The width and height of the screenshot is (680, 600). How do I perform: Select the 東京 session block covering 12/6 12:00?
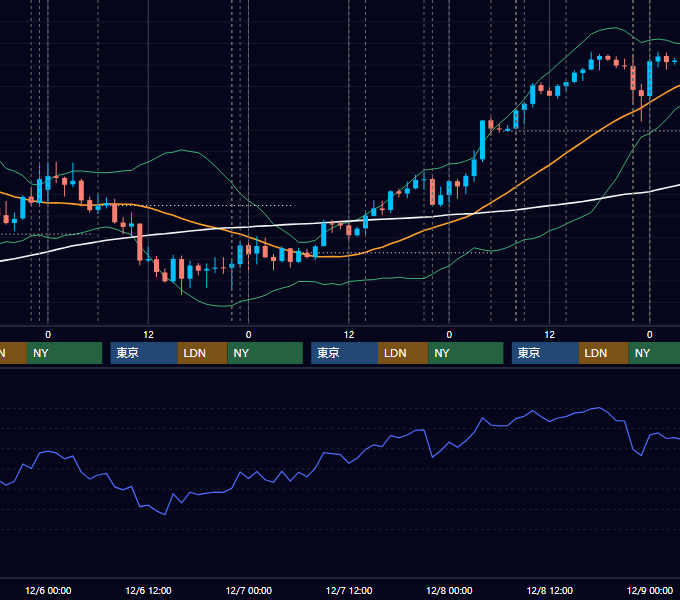144,353
